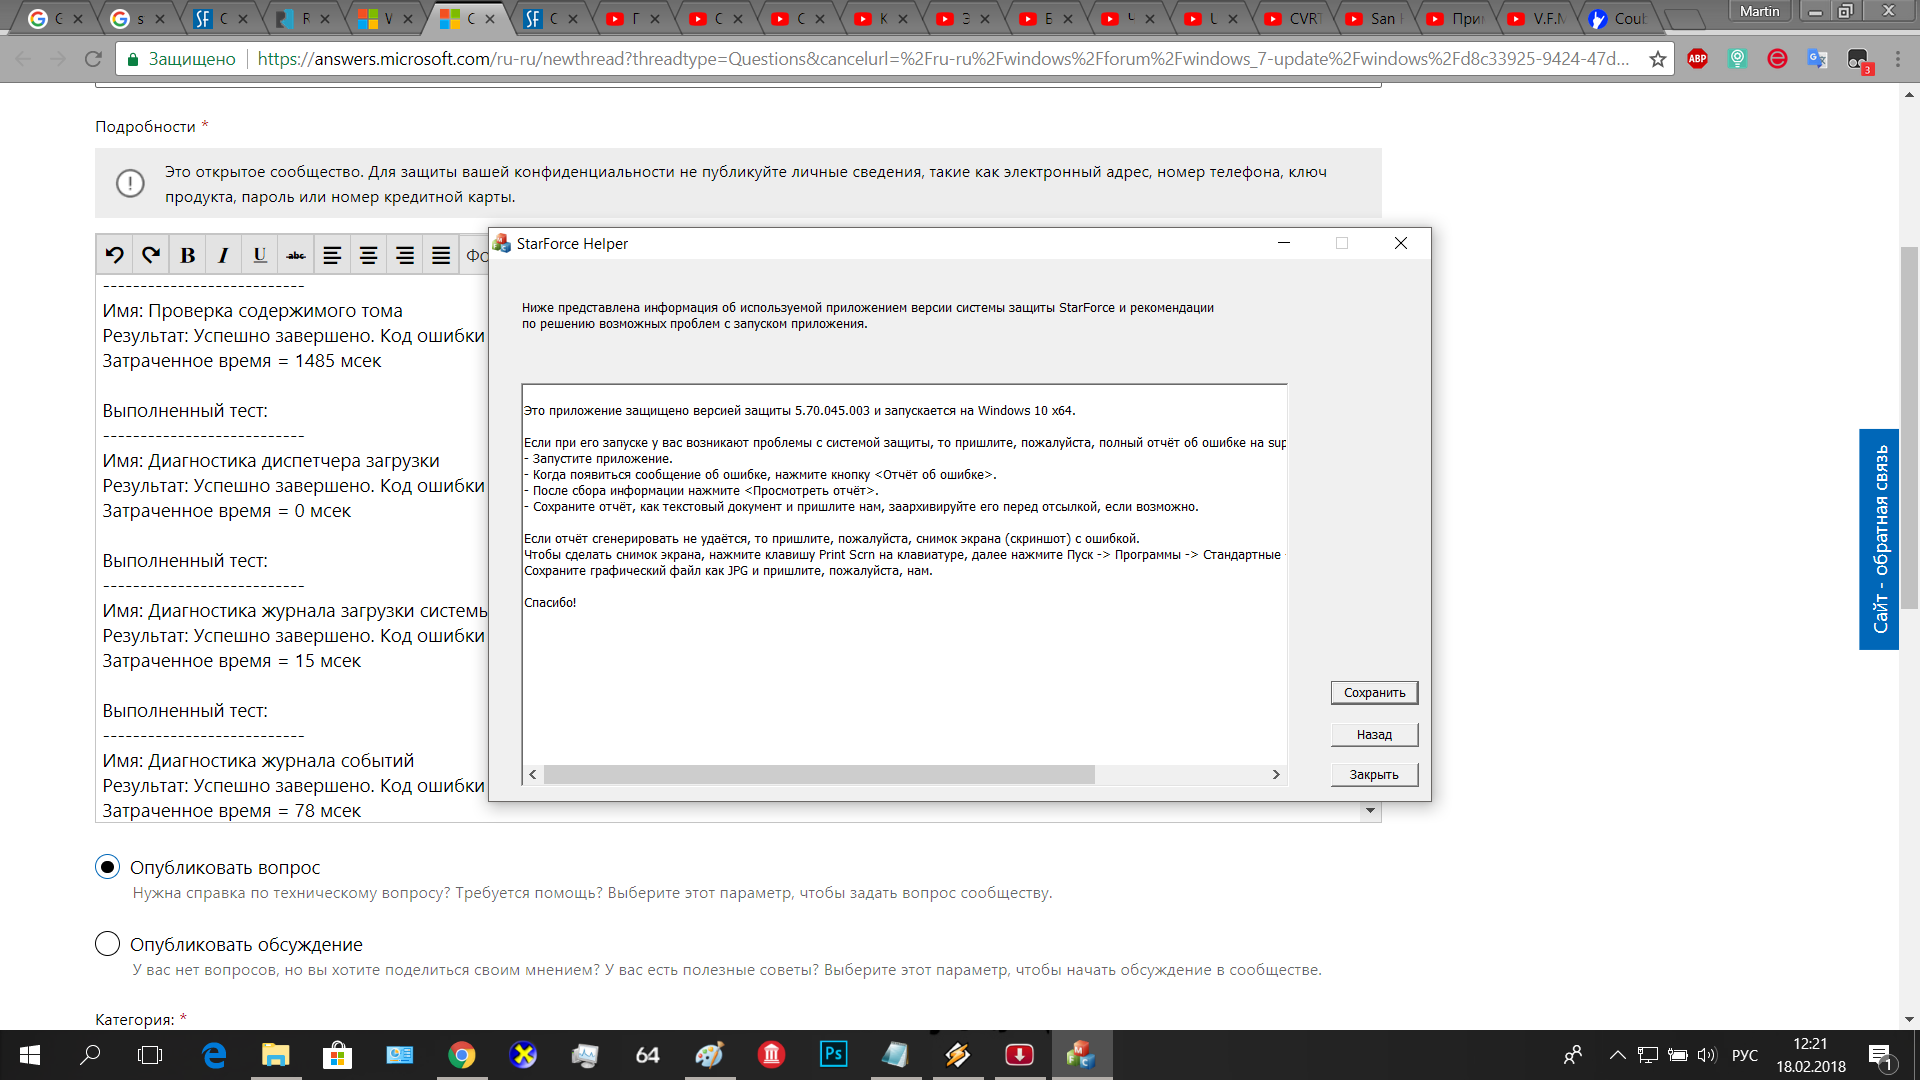
Task: Open Photoshop from taskbar
Action: [833, 1055]
